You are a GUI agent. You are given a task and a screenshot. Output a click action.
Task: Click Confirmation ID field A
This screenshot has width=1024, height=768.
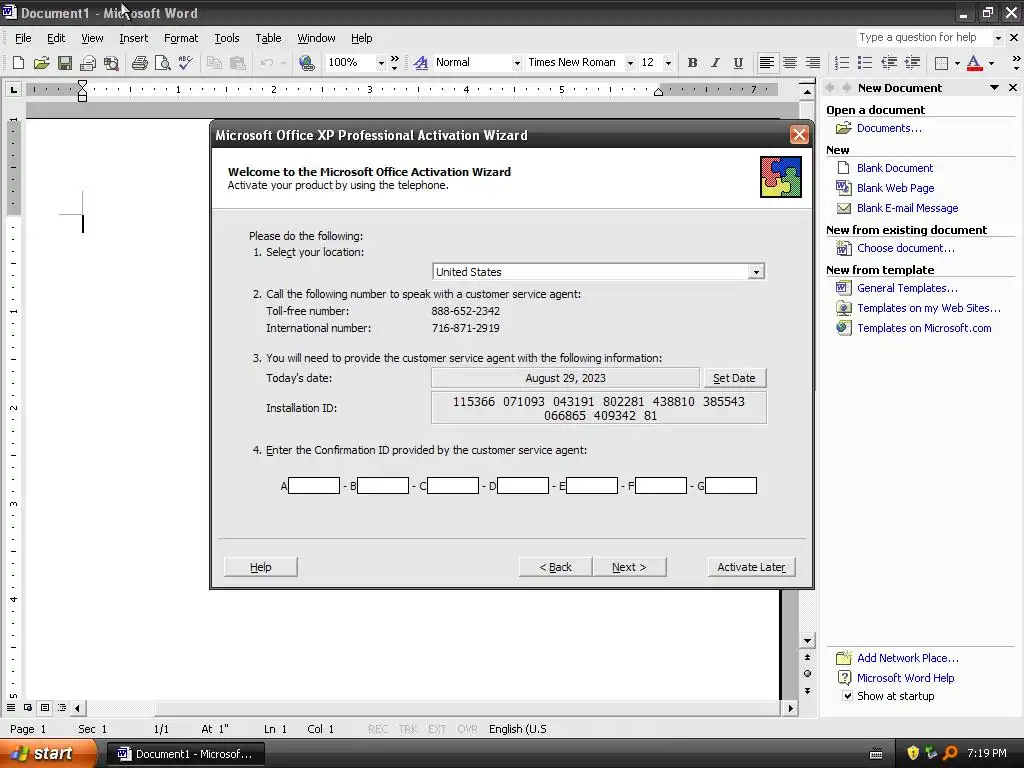click(x=314, y=485)
